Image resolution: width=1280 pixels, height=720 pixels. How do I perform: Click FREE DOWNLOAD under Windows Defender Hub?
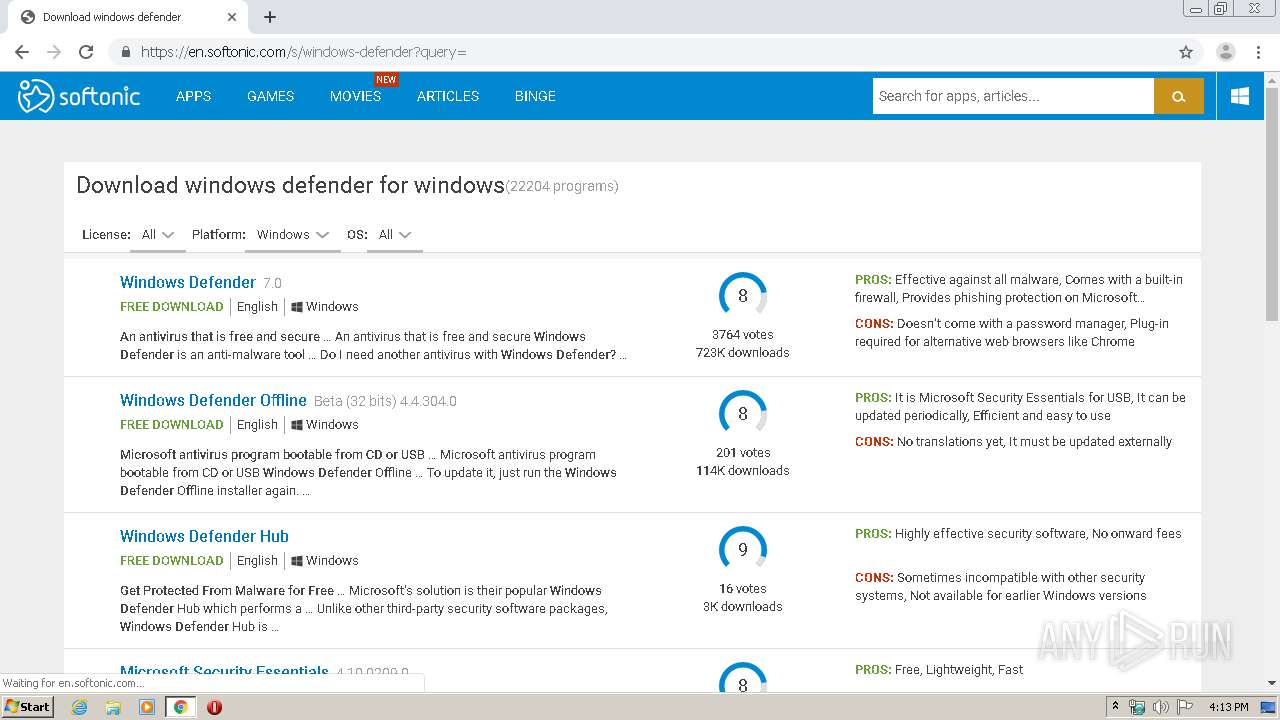(172, 561)
